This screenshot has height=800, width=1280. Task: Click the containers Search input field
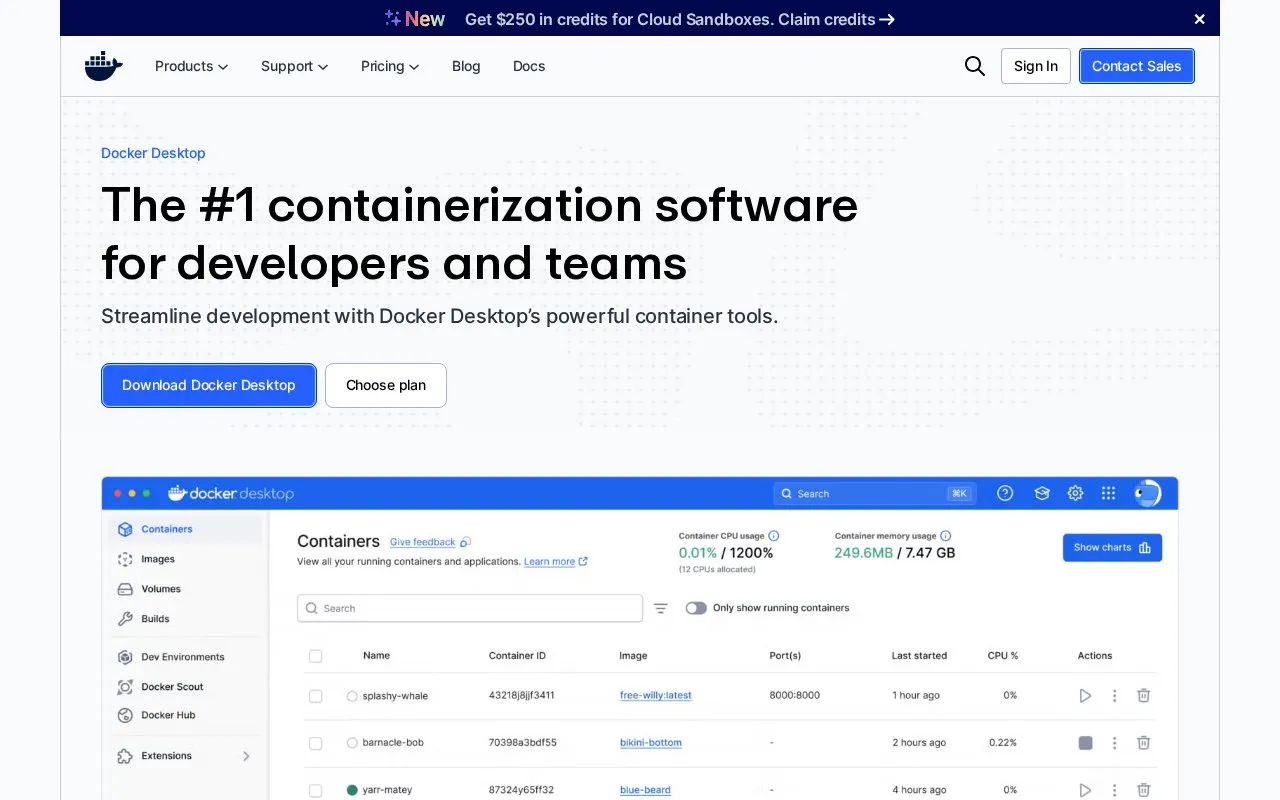pos(470,608)
